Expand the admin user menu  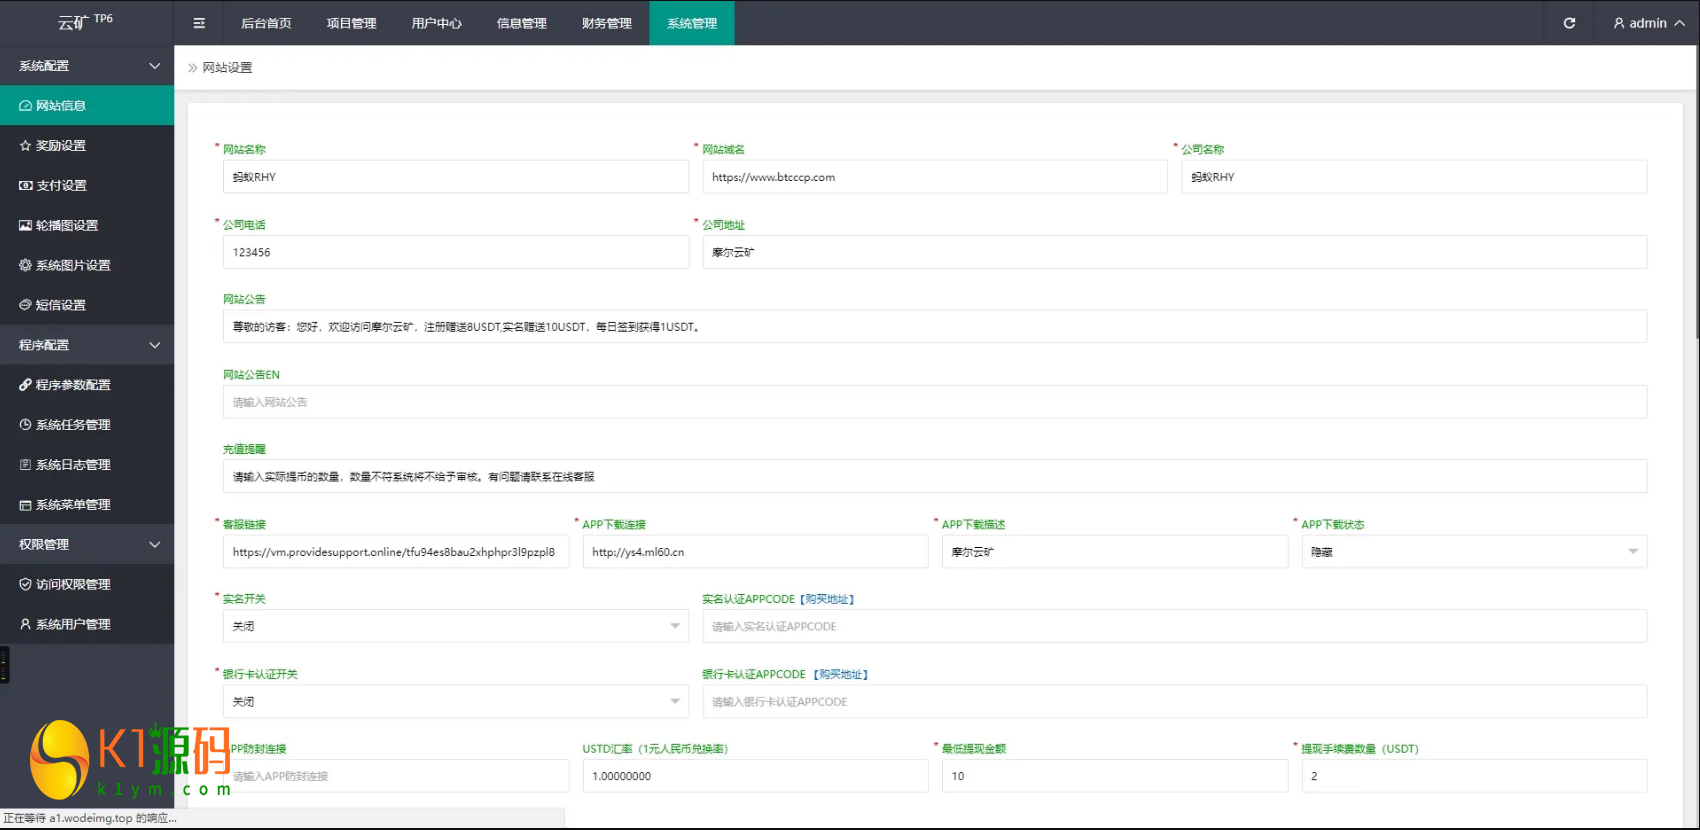[x=1648, y=23]
